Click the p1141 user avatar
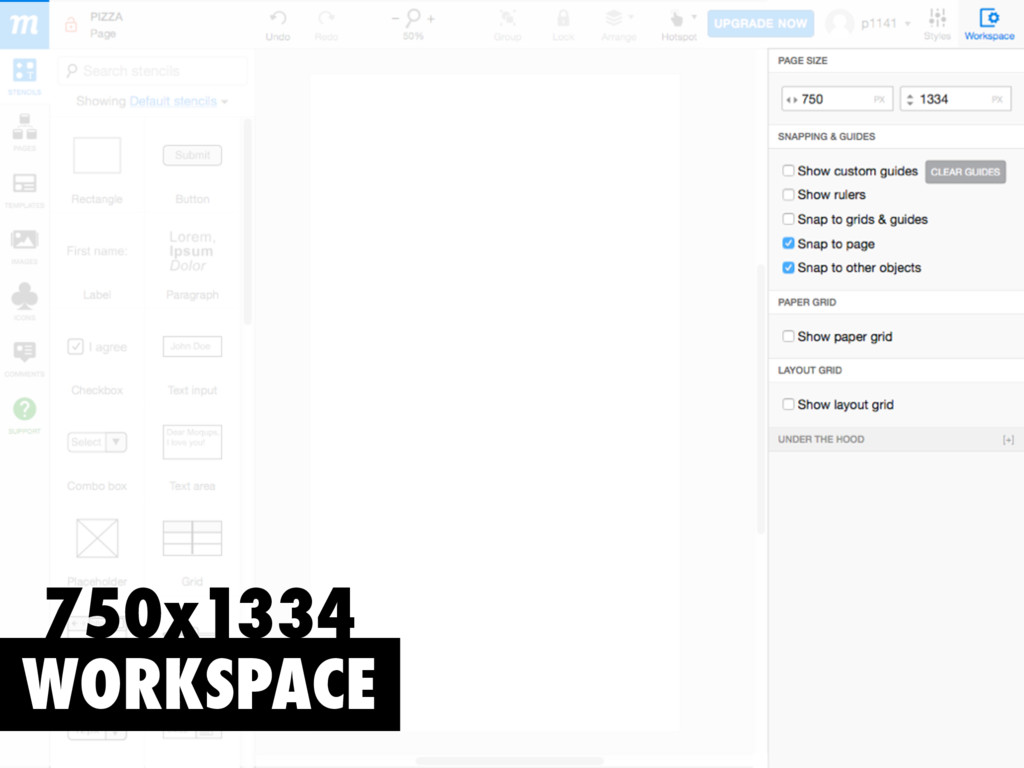 [839, 24]
